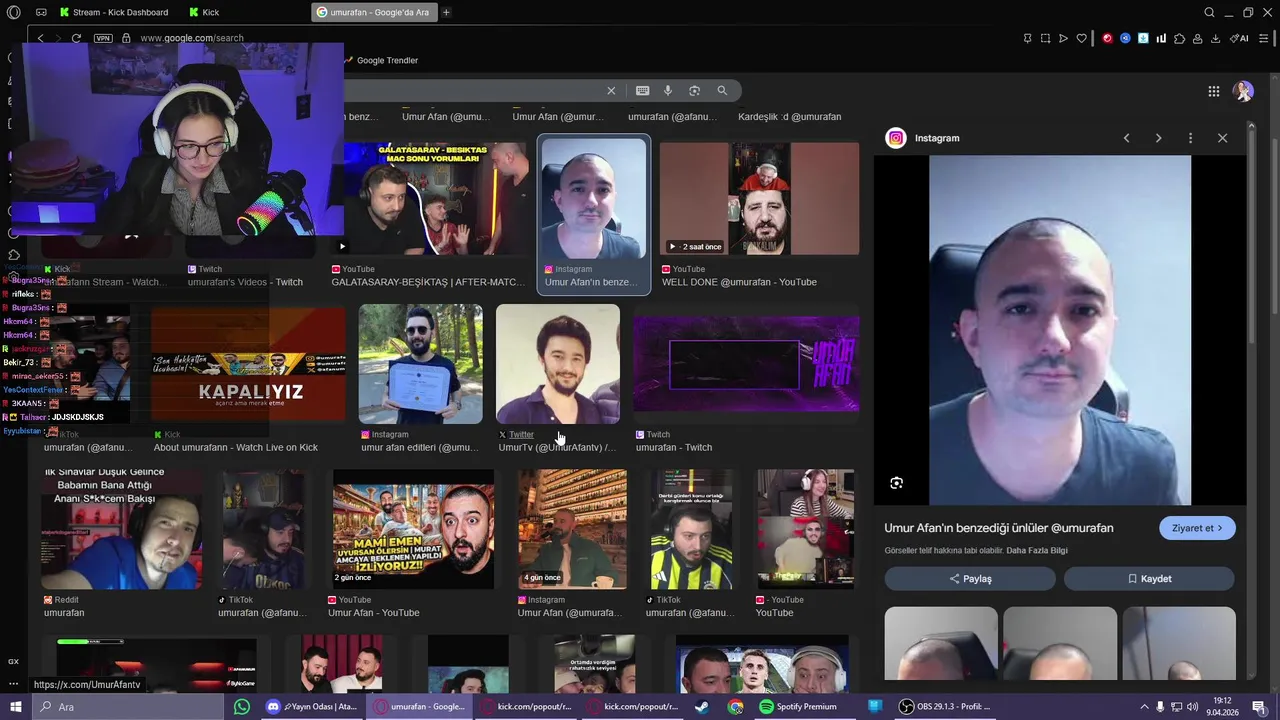The width and height of the screenshot is (1280, 720).
Task: Open WELL DONE @umurafan YouTube thumbnail
Action: click(759, 198)
